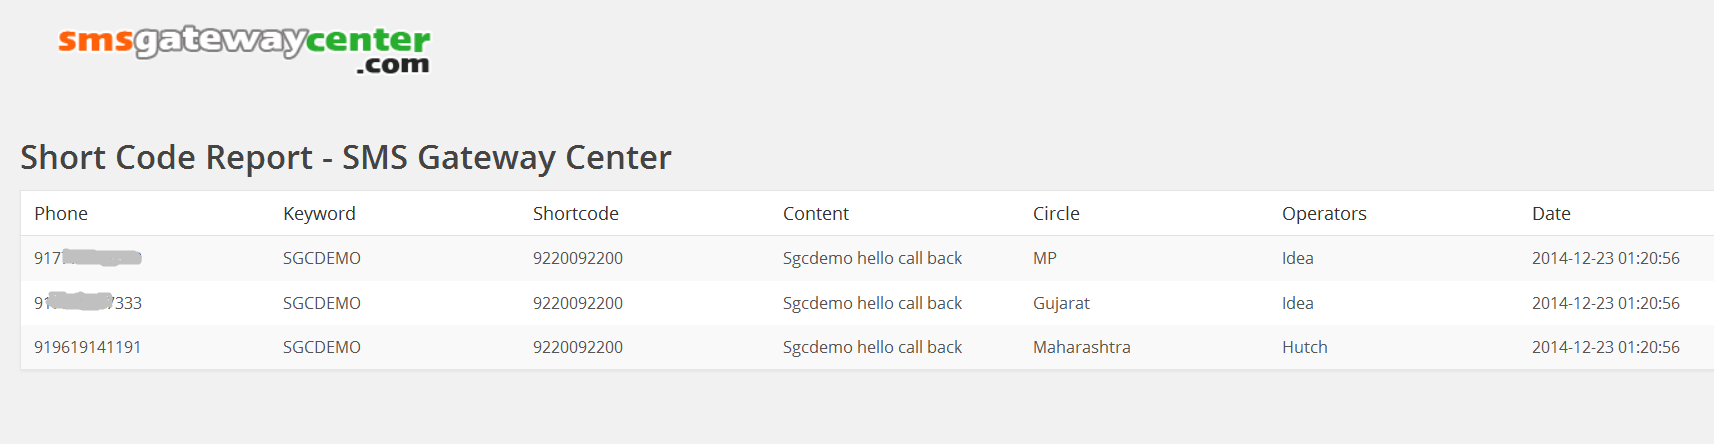Click the smsgatewaycenter.com logo
1714x444 pixels.
click(x=244, y=48)
